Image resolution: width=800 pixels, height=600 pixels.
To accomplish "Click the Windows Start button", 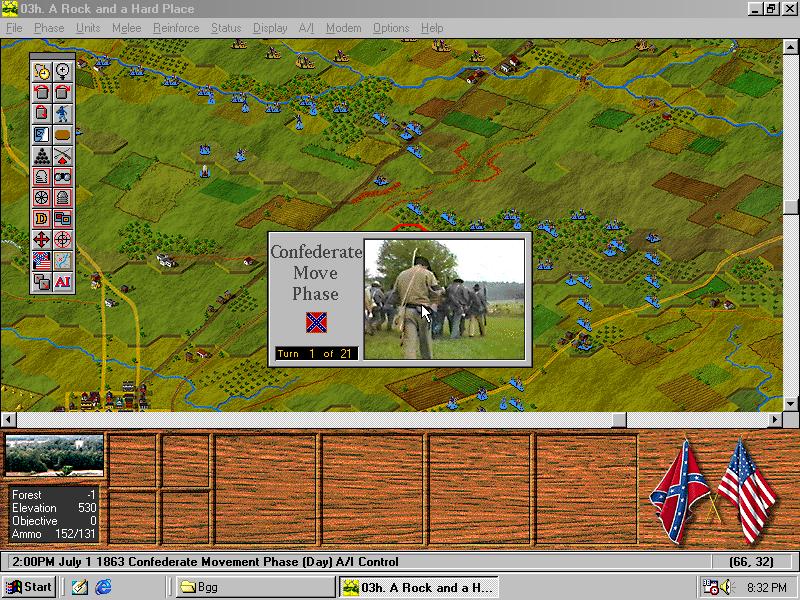I will [29, 587].
